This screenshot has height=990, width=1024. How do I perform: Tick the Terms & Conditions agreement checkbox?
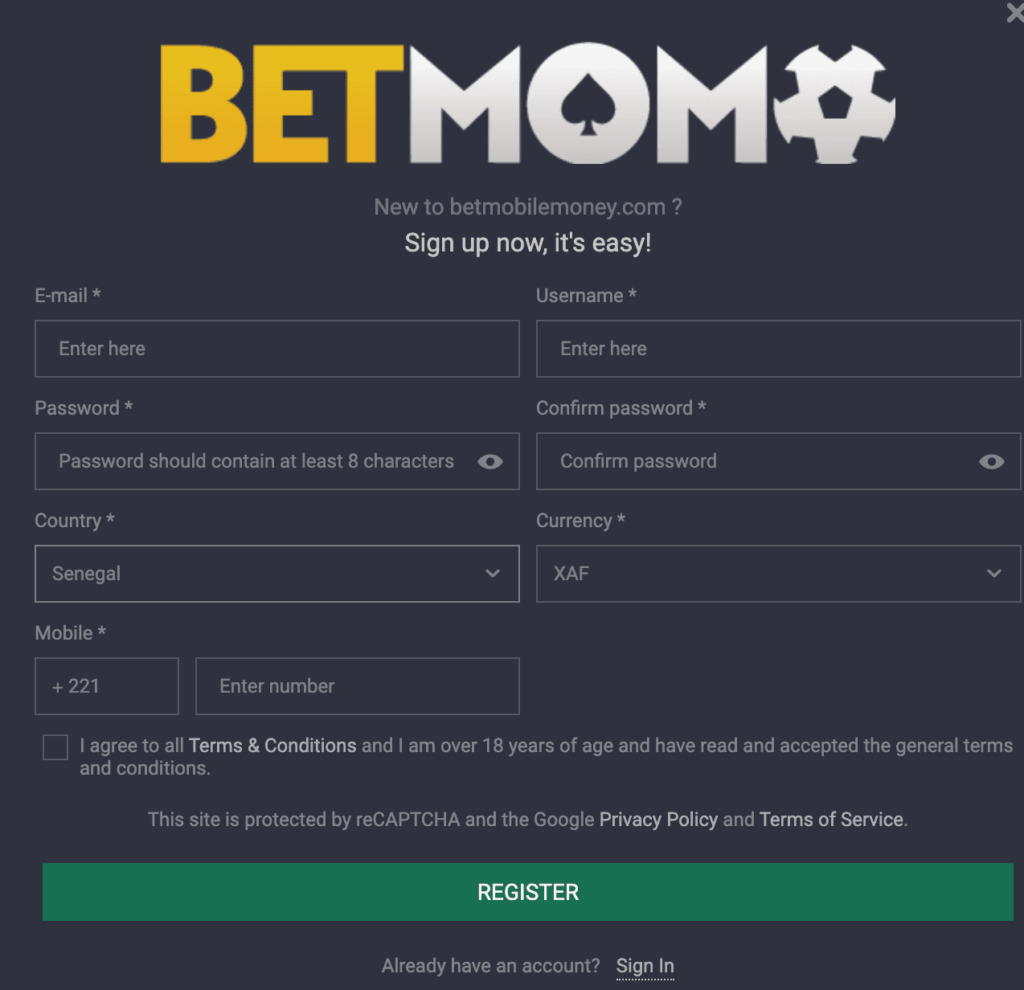[56, 747]
